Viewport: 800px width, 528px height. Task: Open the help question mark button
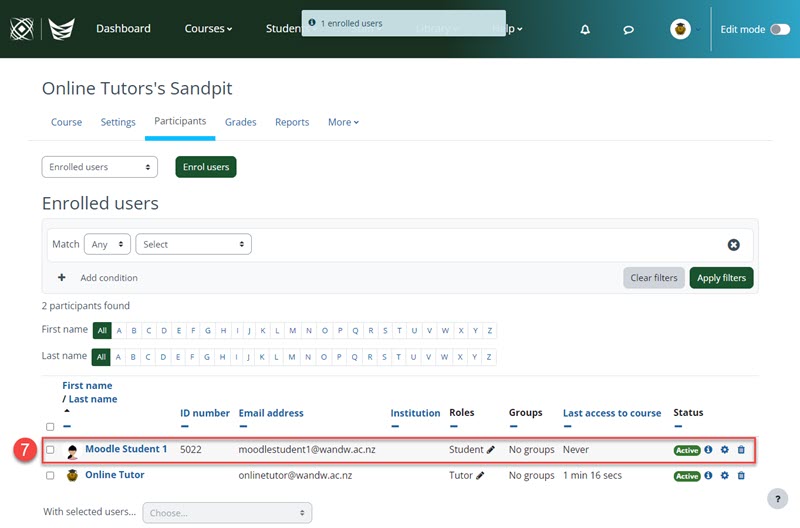778,499
